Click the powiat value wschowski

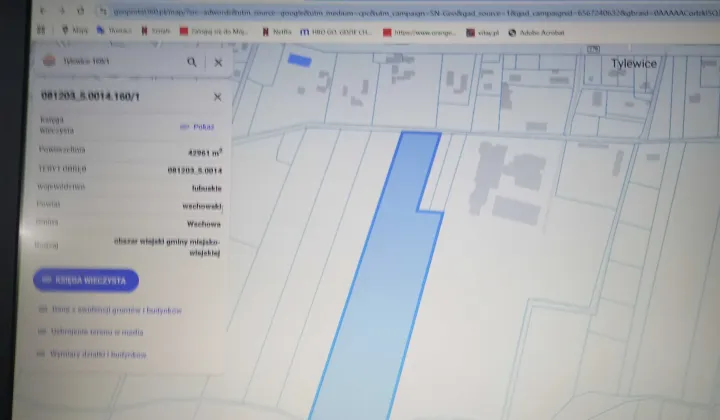(x=202, y=206)
